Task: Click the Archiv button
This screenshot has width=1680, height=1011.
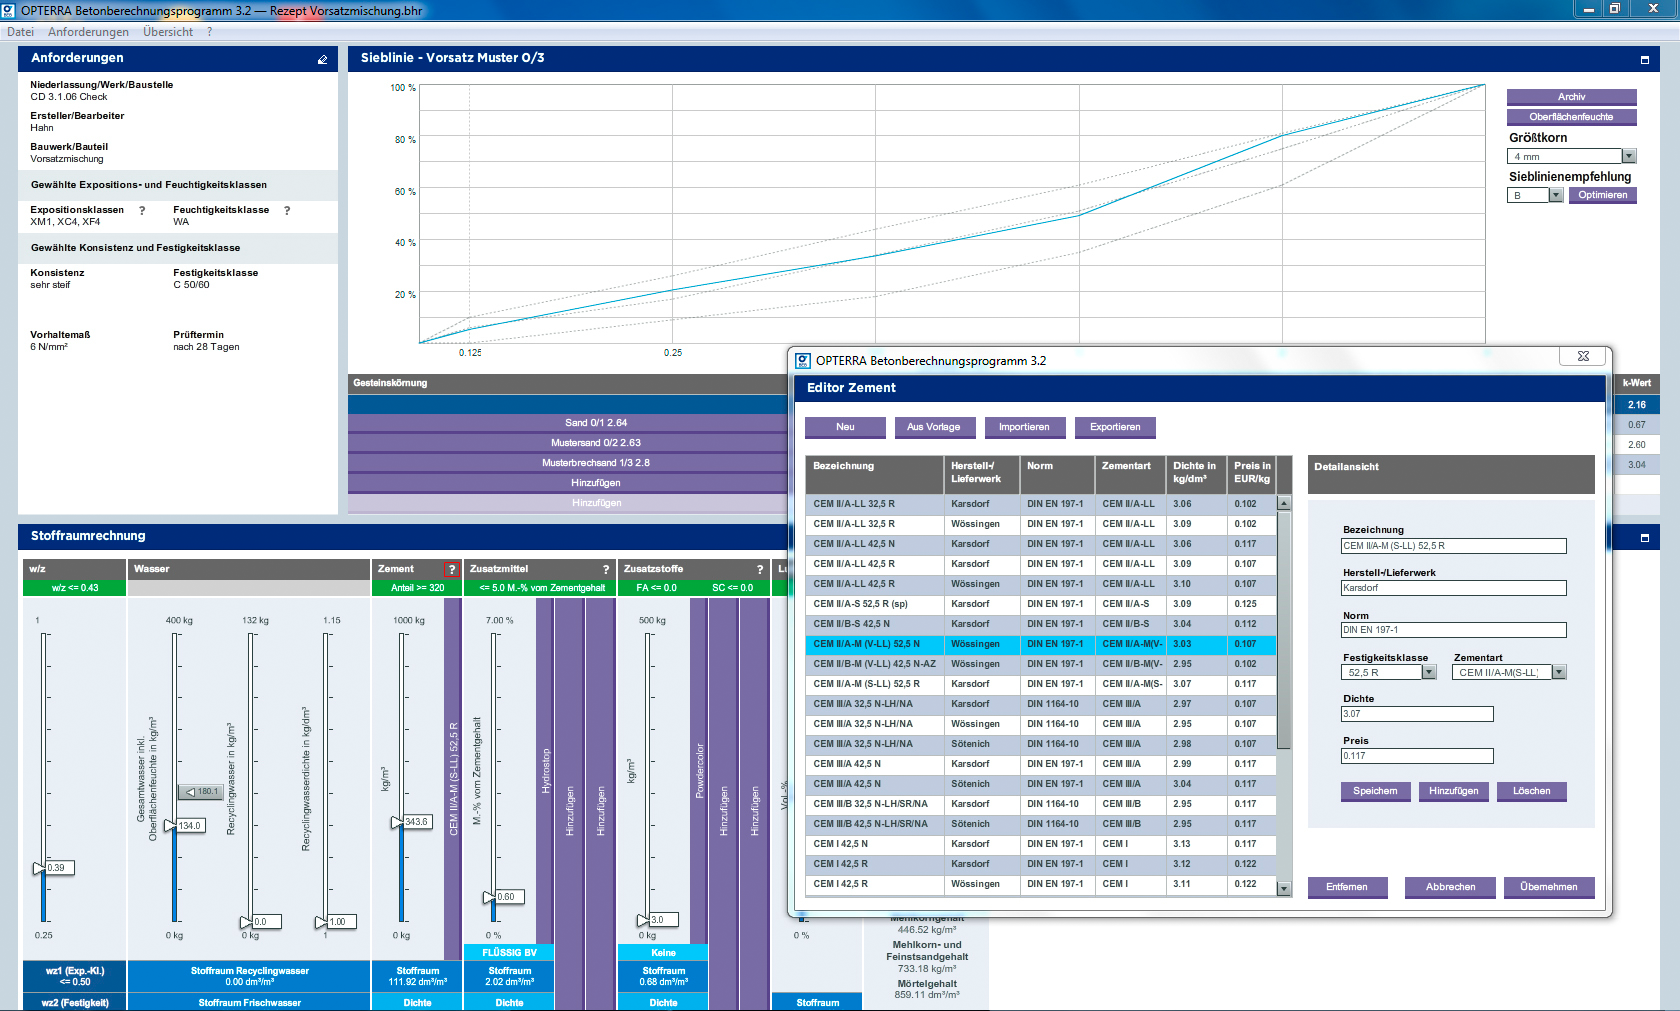Action: pos(1571,97)
